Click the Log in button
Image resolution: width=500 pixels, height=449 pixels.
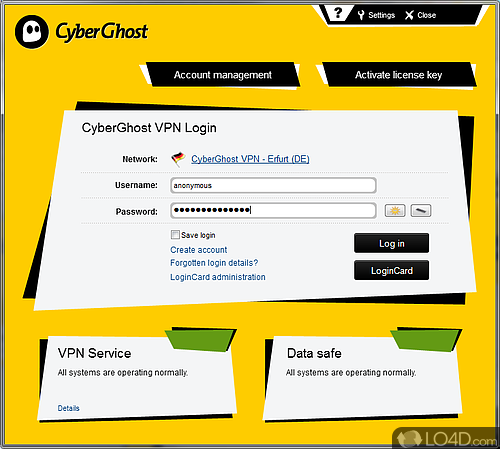click(x=391, y=243)
